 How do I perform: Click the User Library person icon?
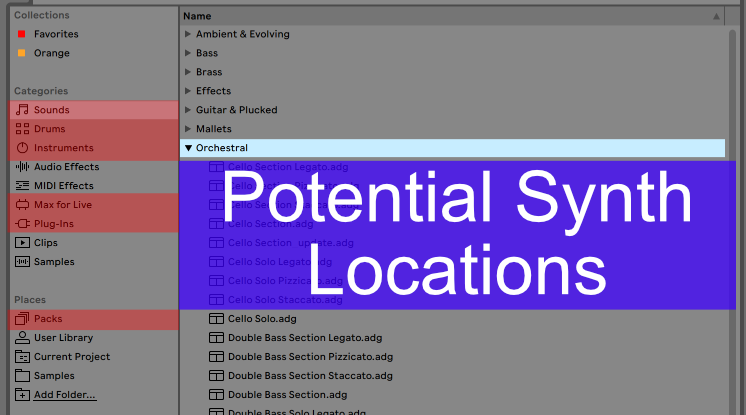22,337
